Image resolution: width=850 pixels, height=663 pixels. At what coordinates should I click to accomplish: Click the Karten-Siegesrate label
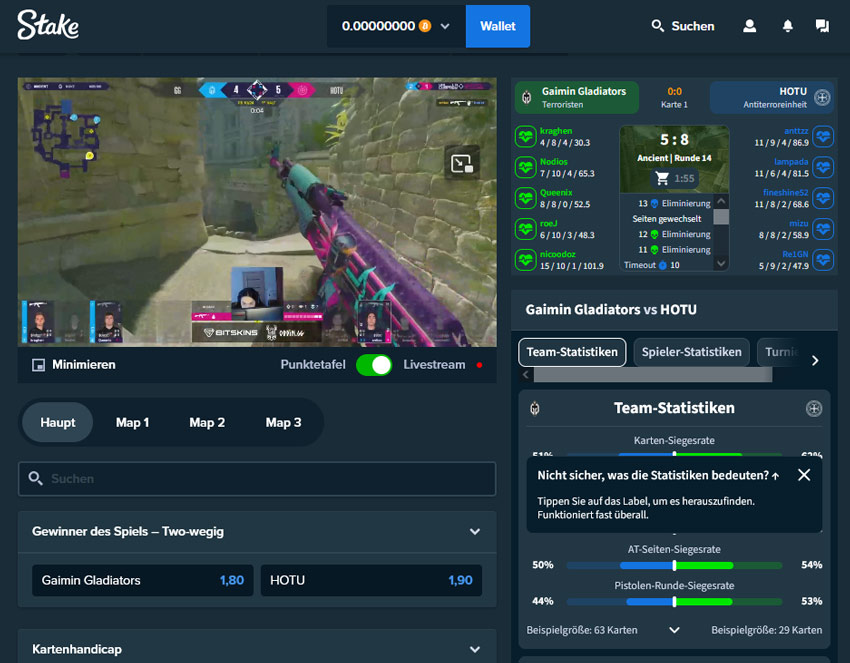[x=674, y=441]
